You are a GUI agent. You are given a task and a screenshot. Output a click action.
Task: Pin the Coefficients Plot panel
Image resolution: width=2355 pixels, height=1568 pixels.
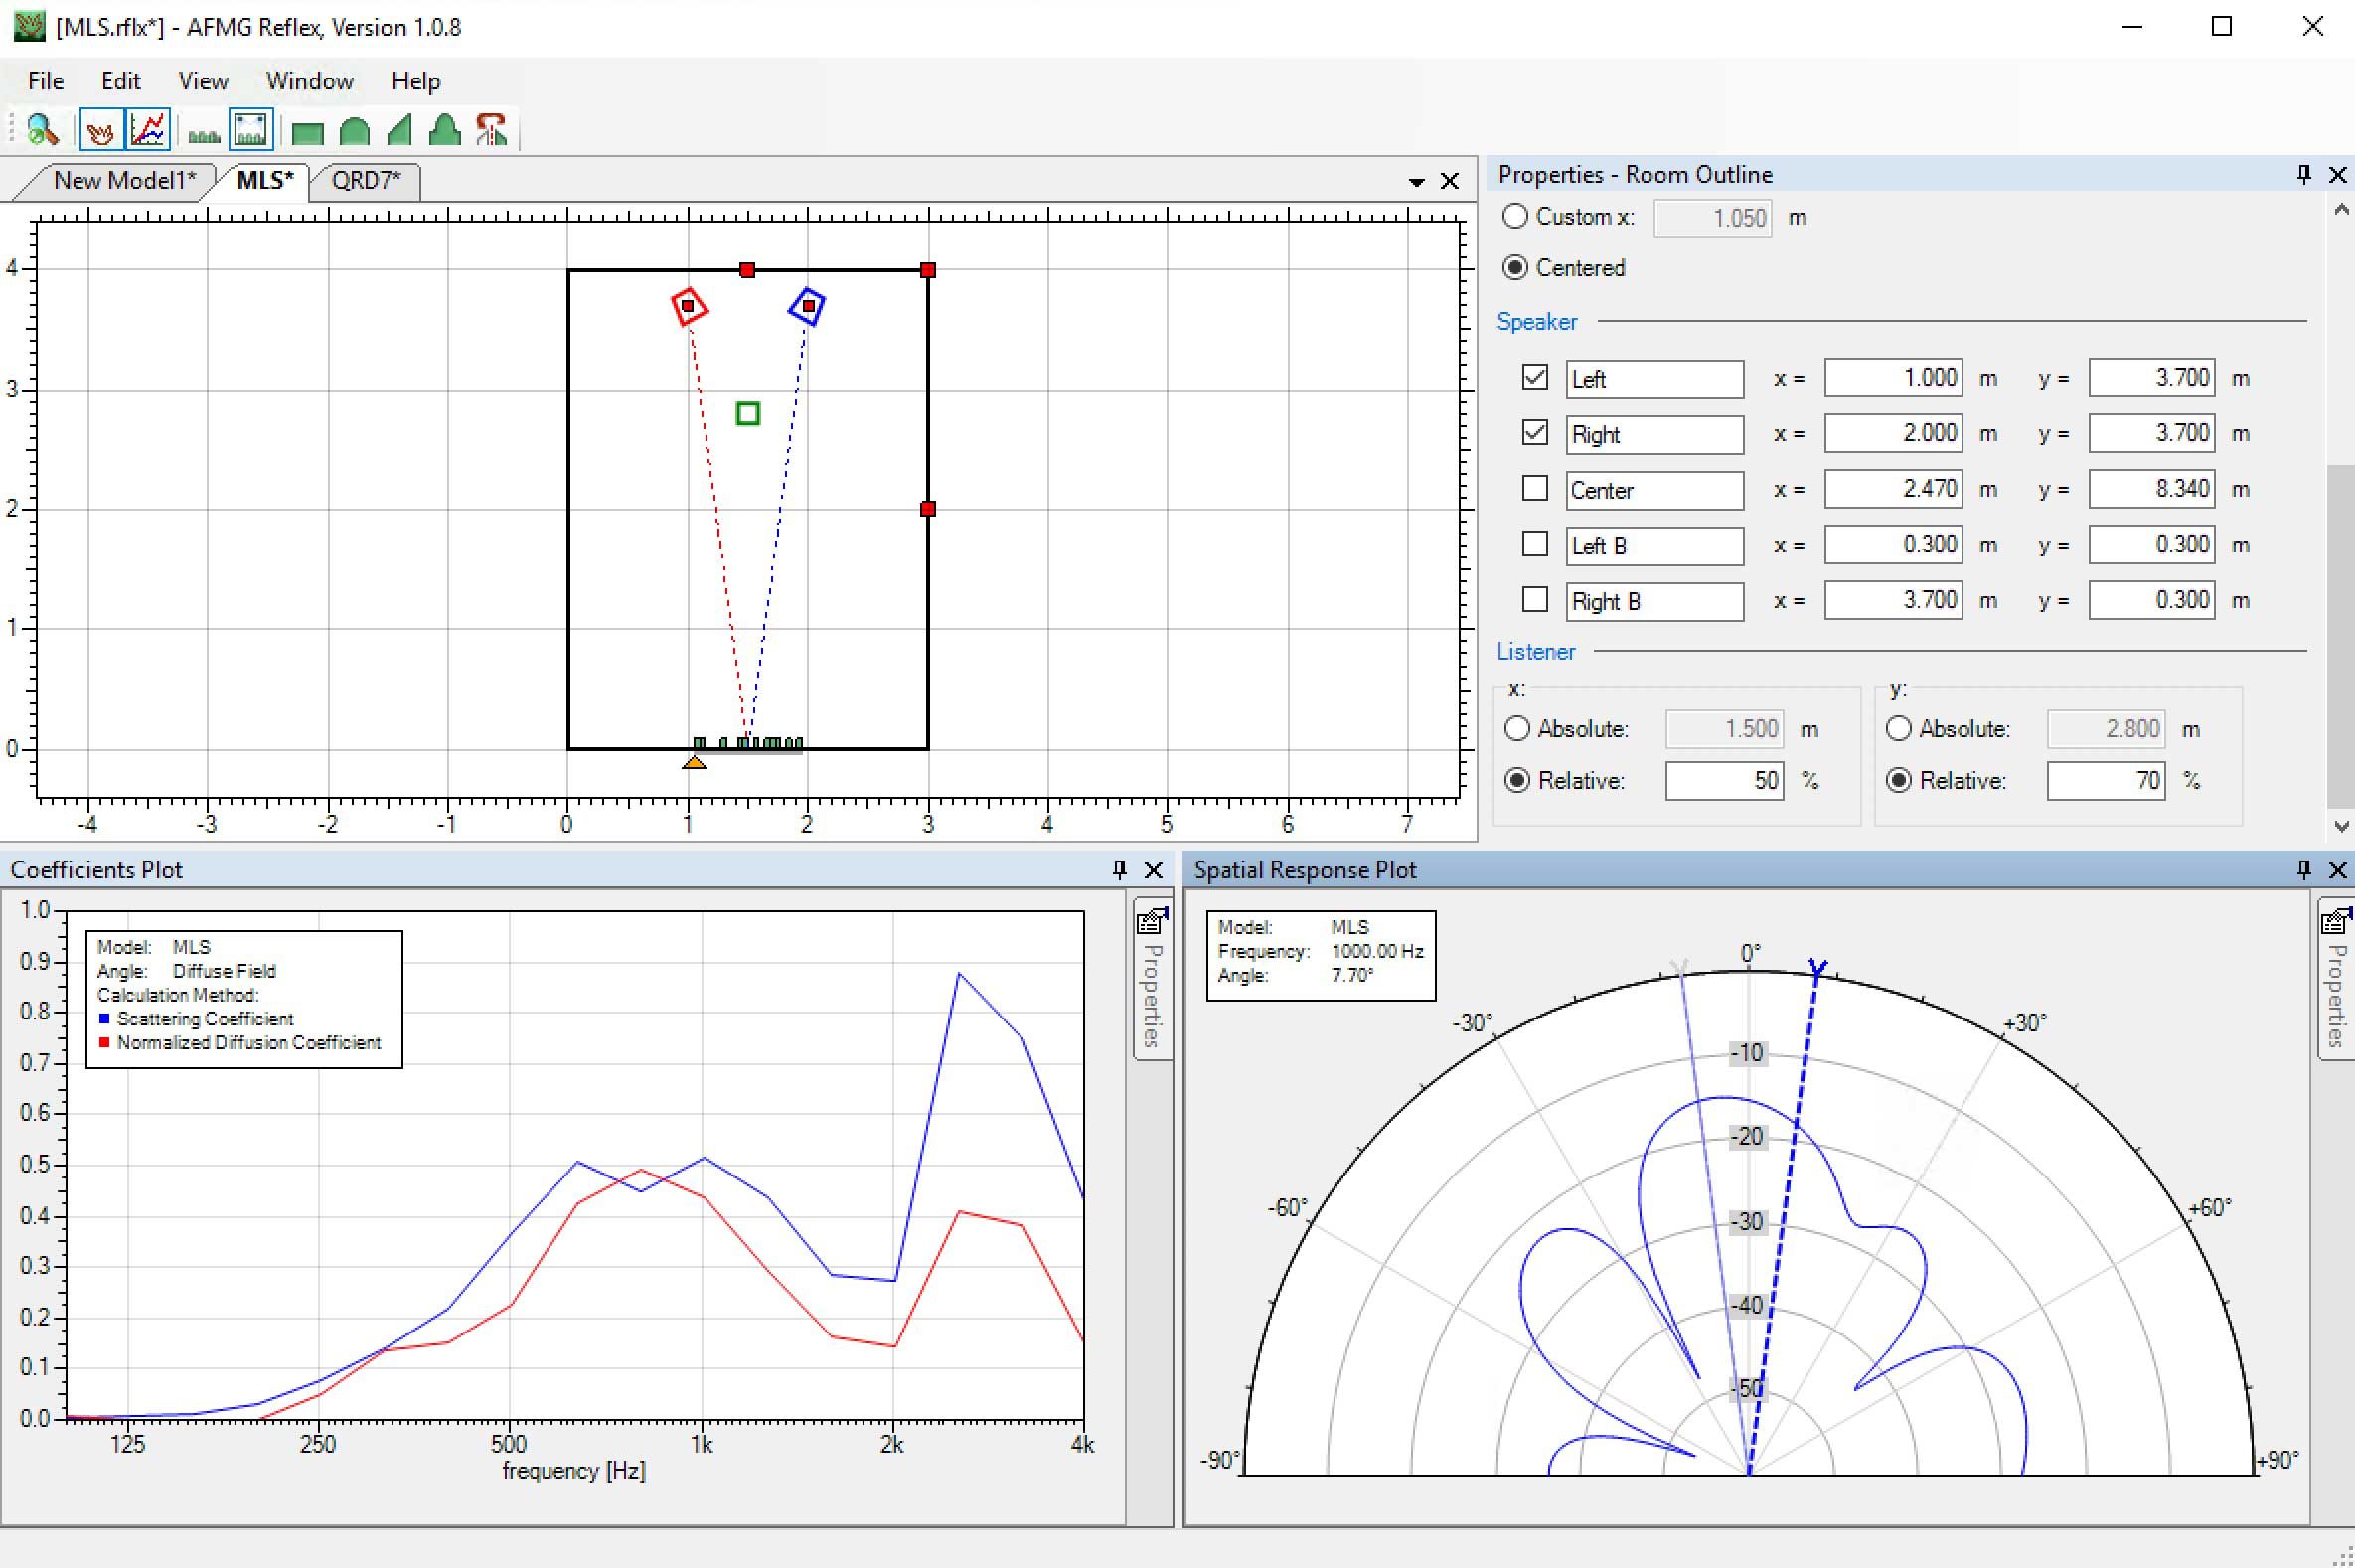pos(1120,870)
